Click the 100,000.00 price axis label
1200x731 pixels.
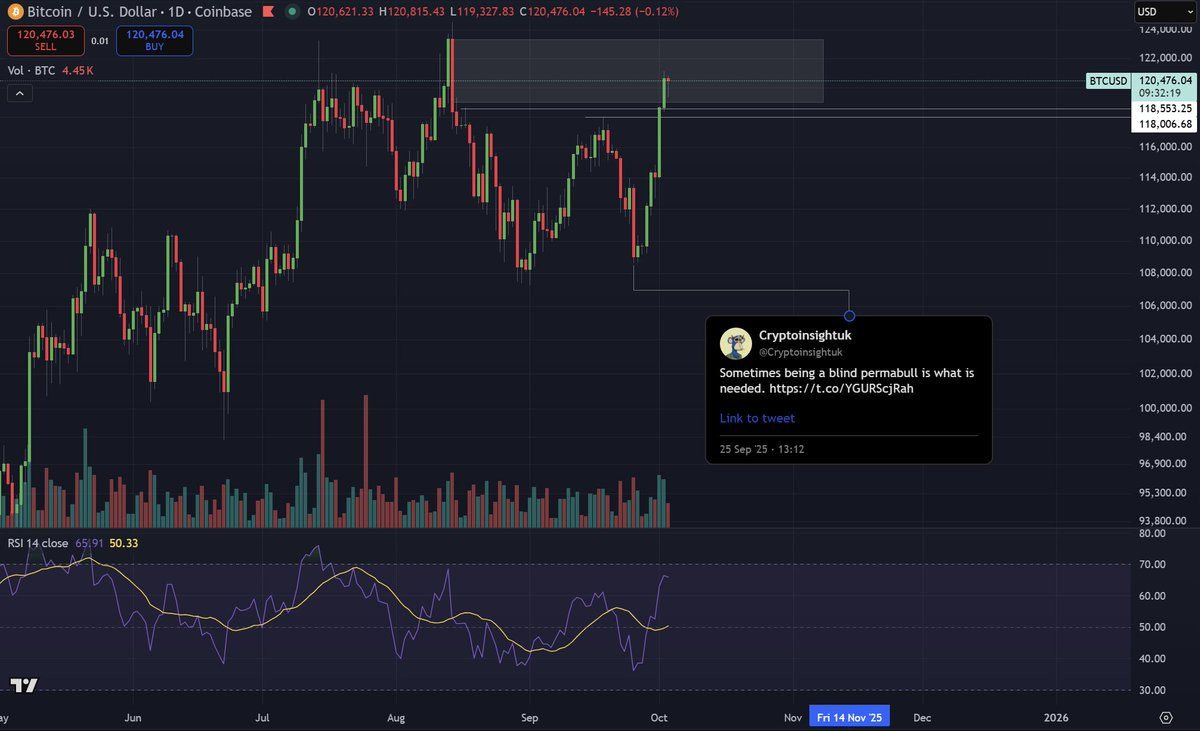1166,408
